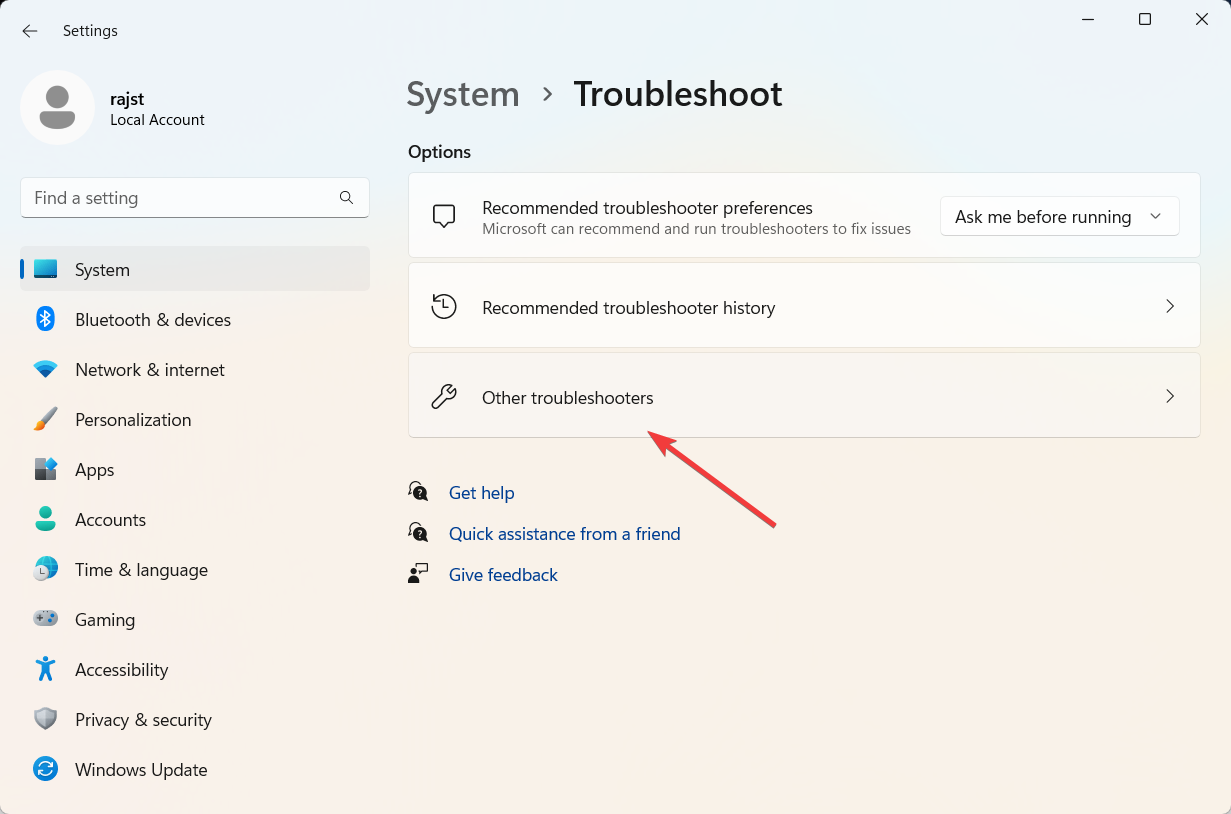
Task: Click the Windows Update sync icon
Action: click(46, 769)
